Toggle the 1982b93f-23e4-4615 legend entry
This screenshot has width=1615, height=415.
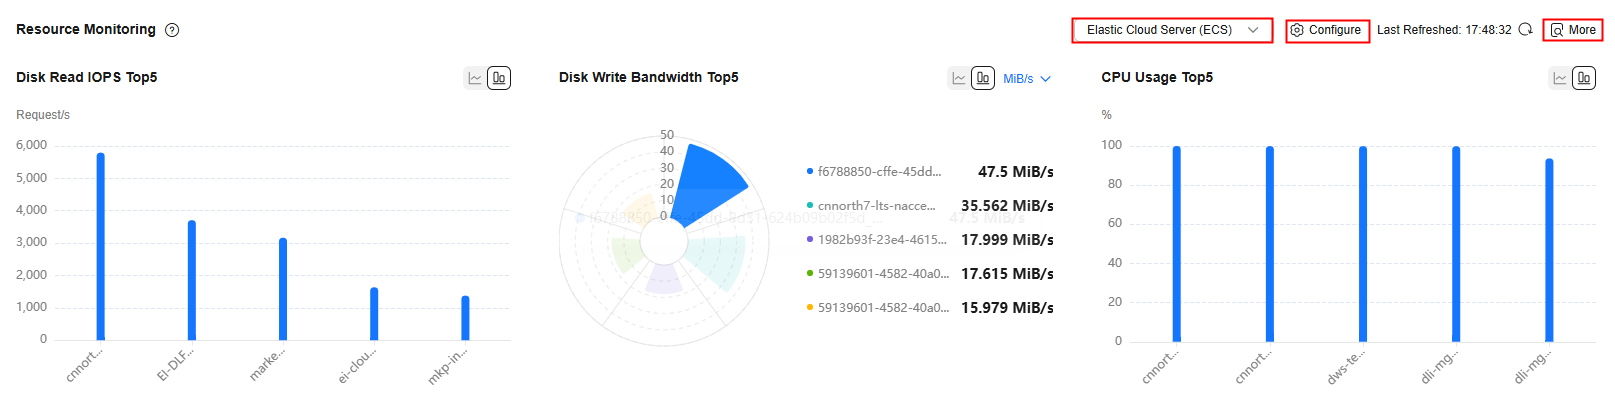(881, 240)
